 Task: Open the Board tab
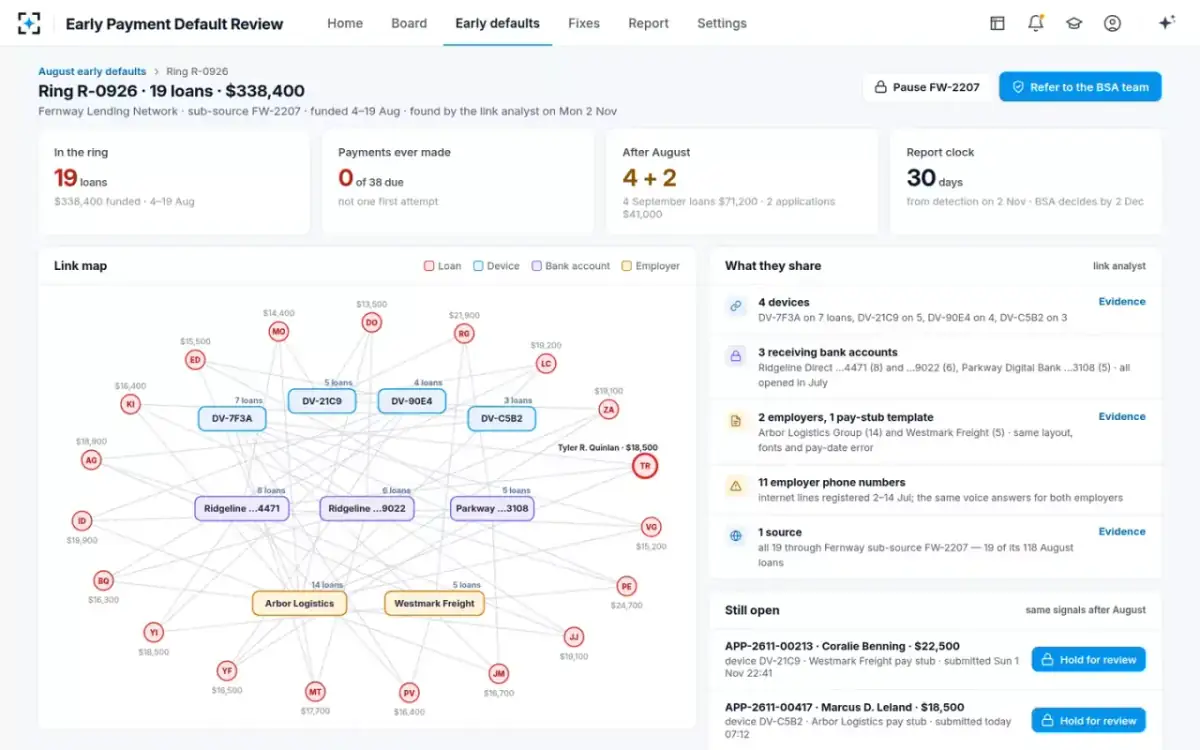[409, 23]
